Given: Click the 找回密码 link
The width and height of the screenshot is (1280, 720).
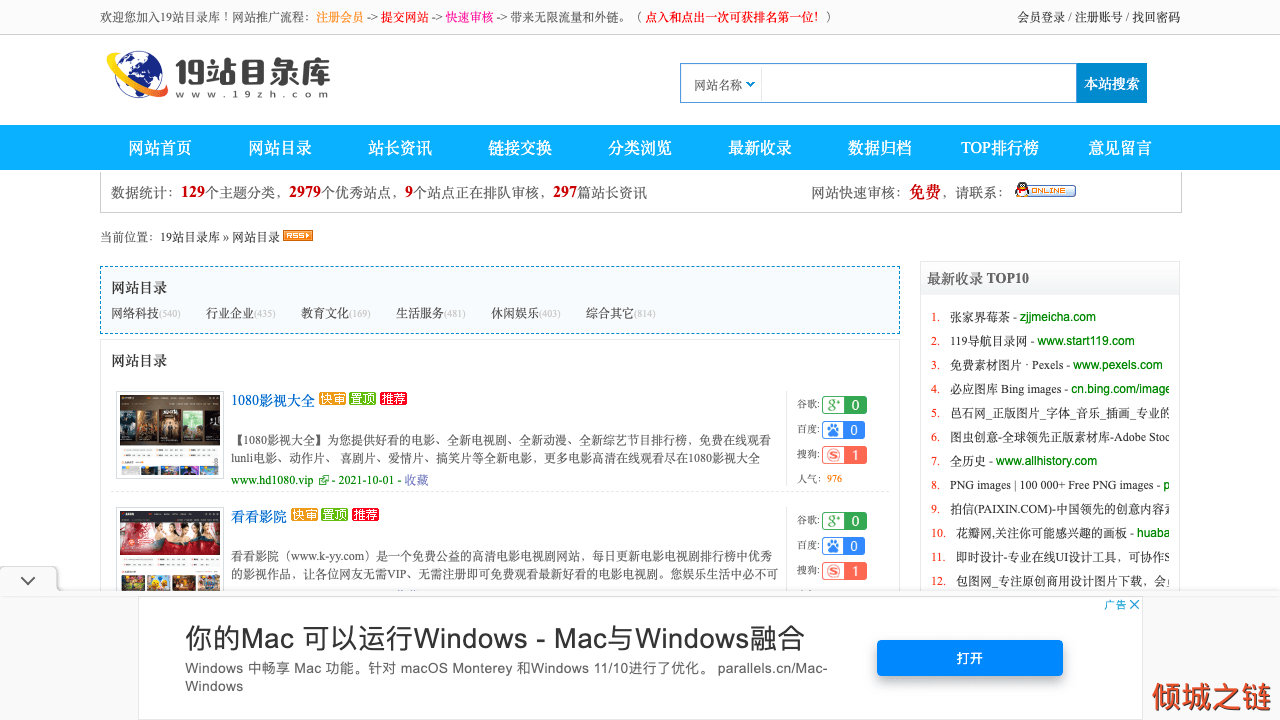Looking at the screenshot, I should pos(1156,17).
